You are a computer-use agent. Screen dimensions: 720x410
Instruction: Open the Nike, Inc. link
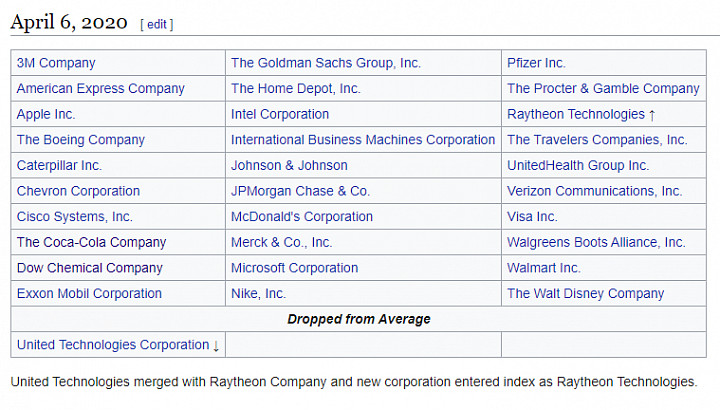pyautogui.click(x=259, y=294)
